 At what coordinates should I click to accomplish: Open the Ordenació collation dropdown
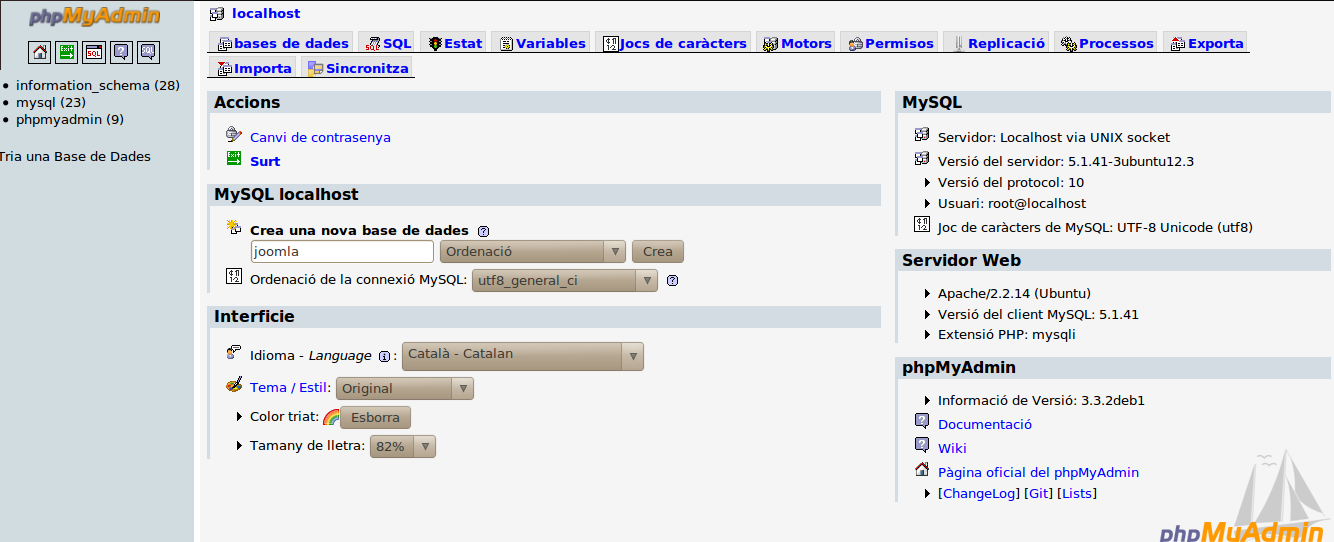click(532, 252)
